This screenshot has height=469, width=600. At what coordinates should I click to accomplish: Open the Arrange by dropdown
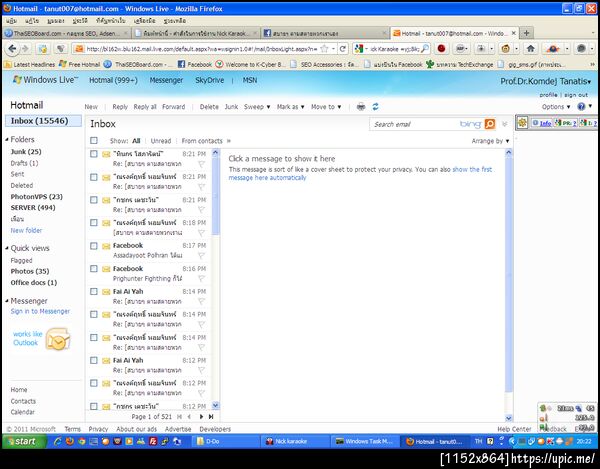(x=490, y=141)
